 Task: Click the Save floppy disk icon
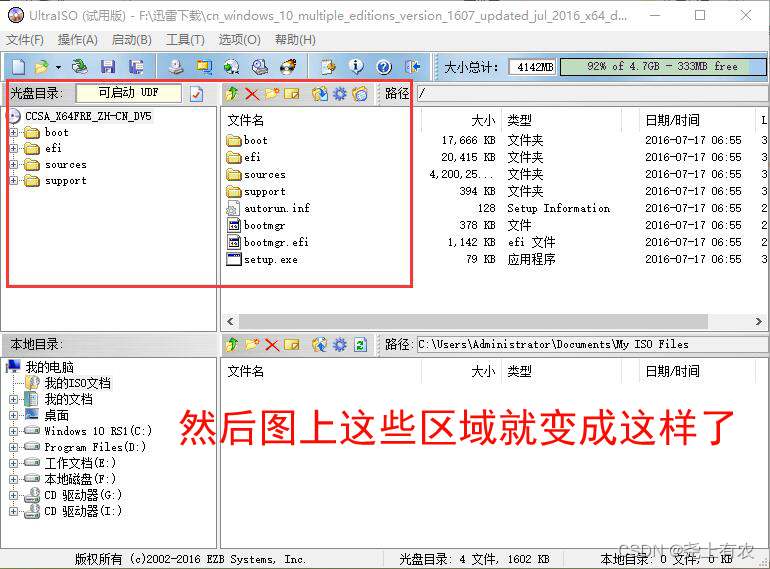point(108,66)
